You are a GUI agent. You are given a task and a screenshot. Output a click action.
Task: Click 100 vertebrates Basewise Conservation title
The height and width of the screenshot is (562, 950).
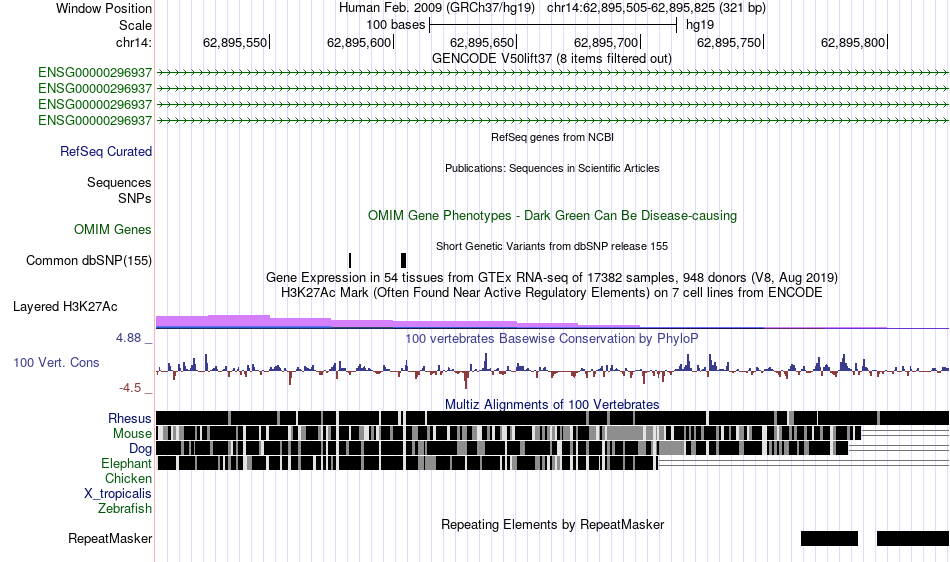click(x=552, y=339)
